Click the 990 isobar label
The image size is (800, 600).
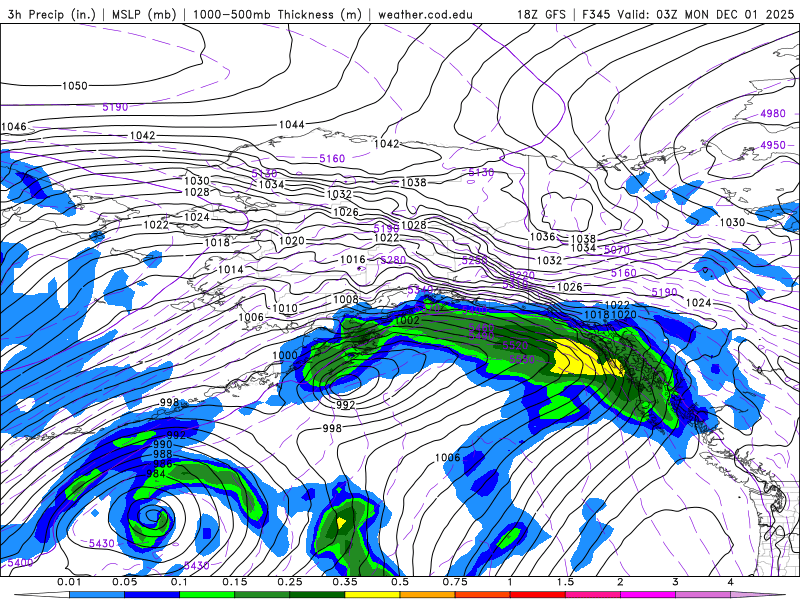click(163, 444)
